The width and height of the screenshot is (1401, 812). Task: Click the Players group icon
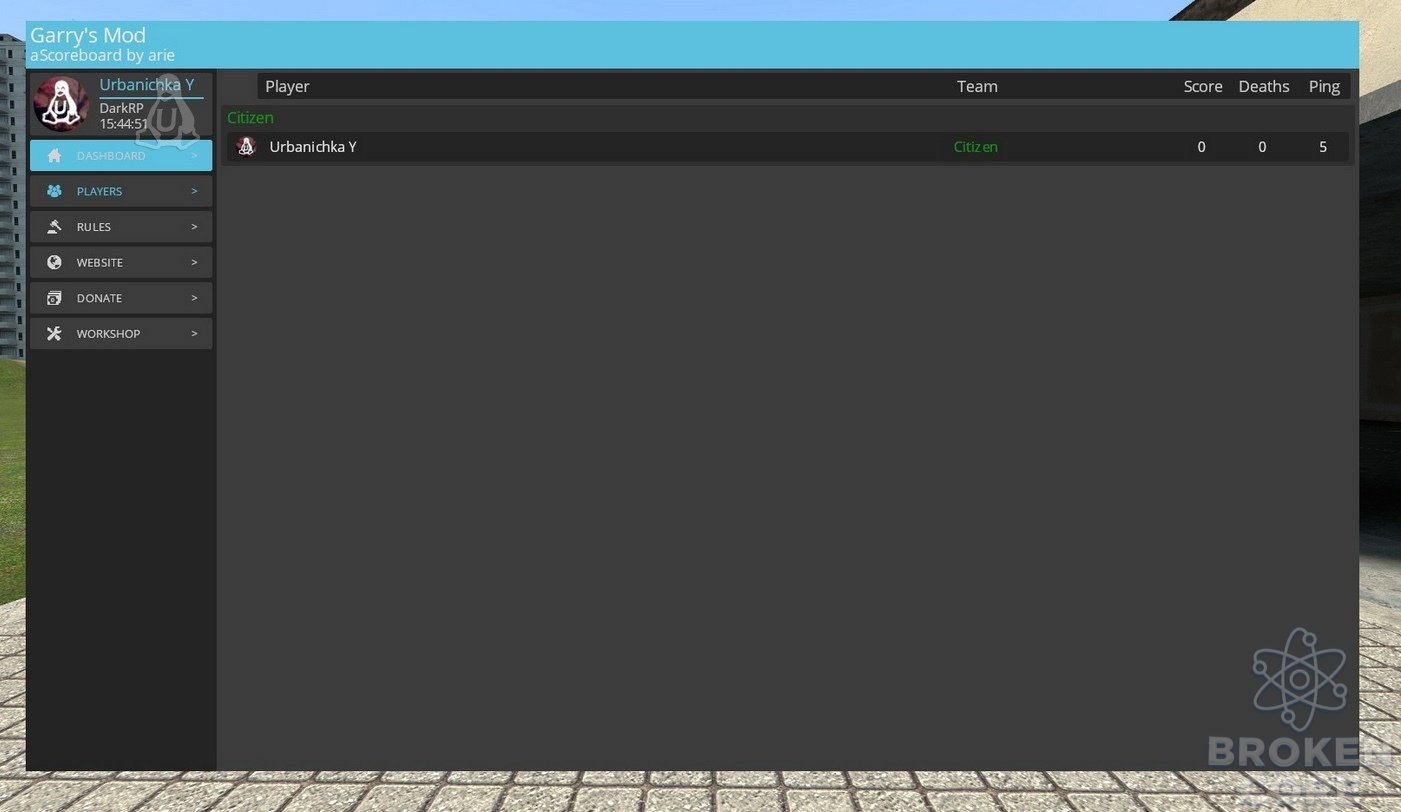click(54, 191)
